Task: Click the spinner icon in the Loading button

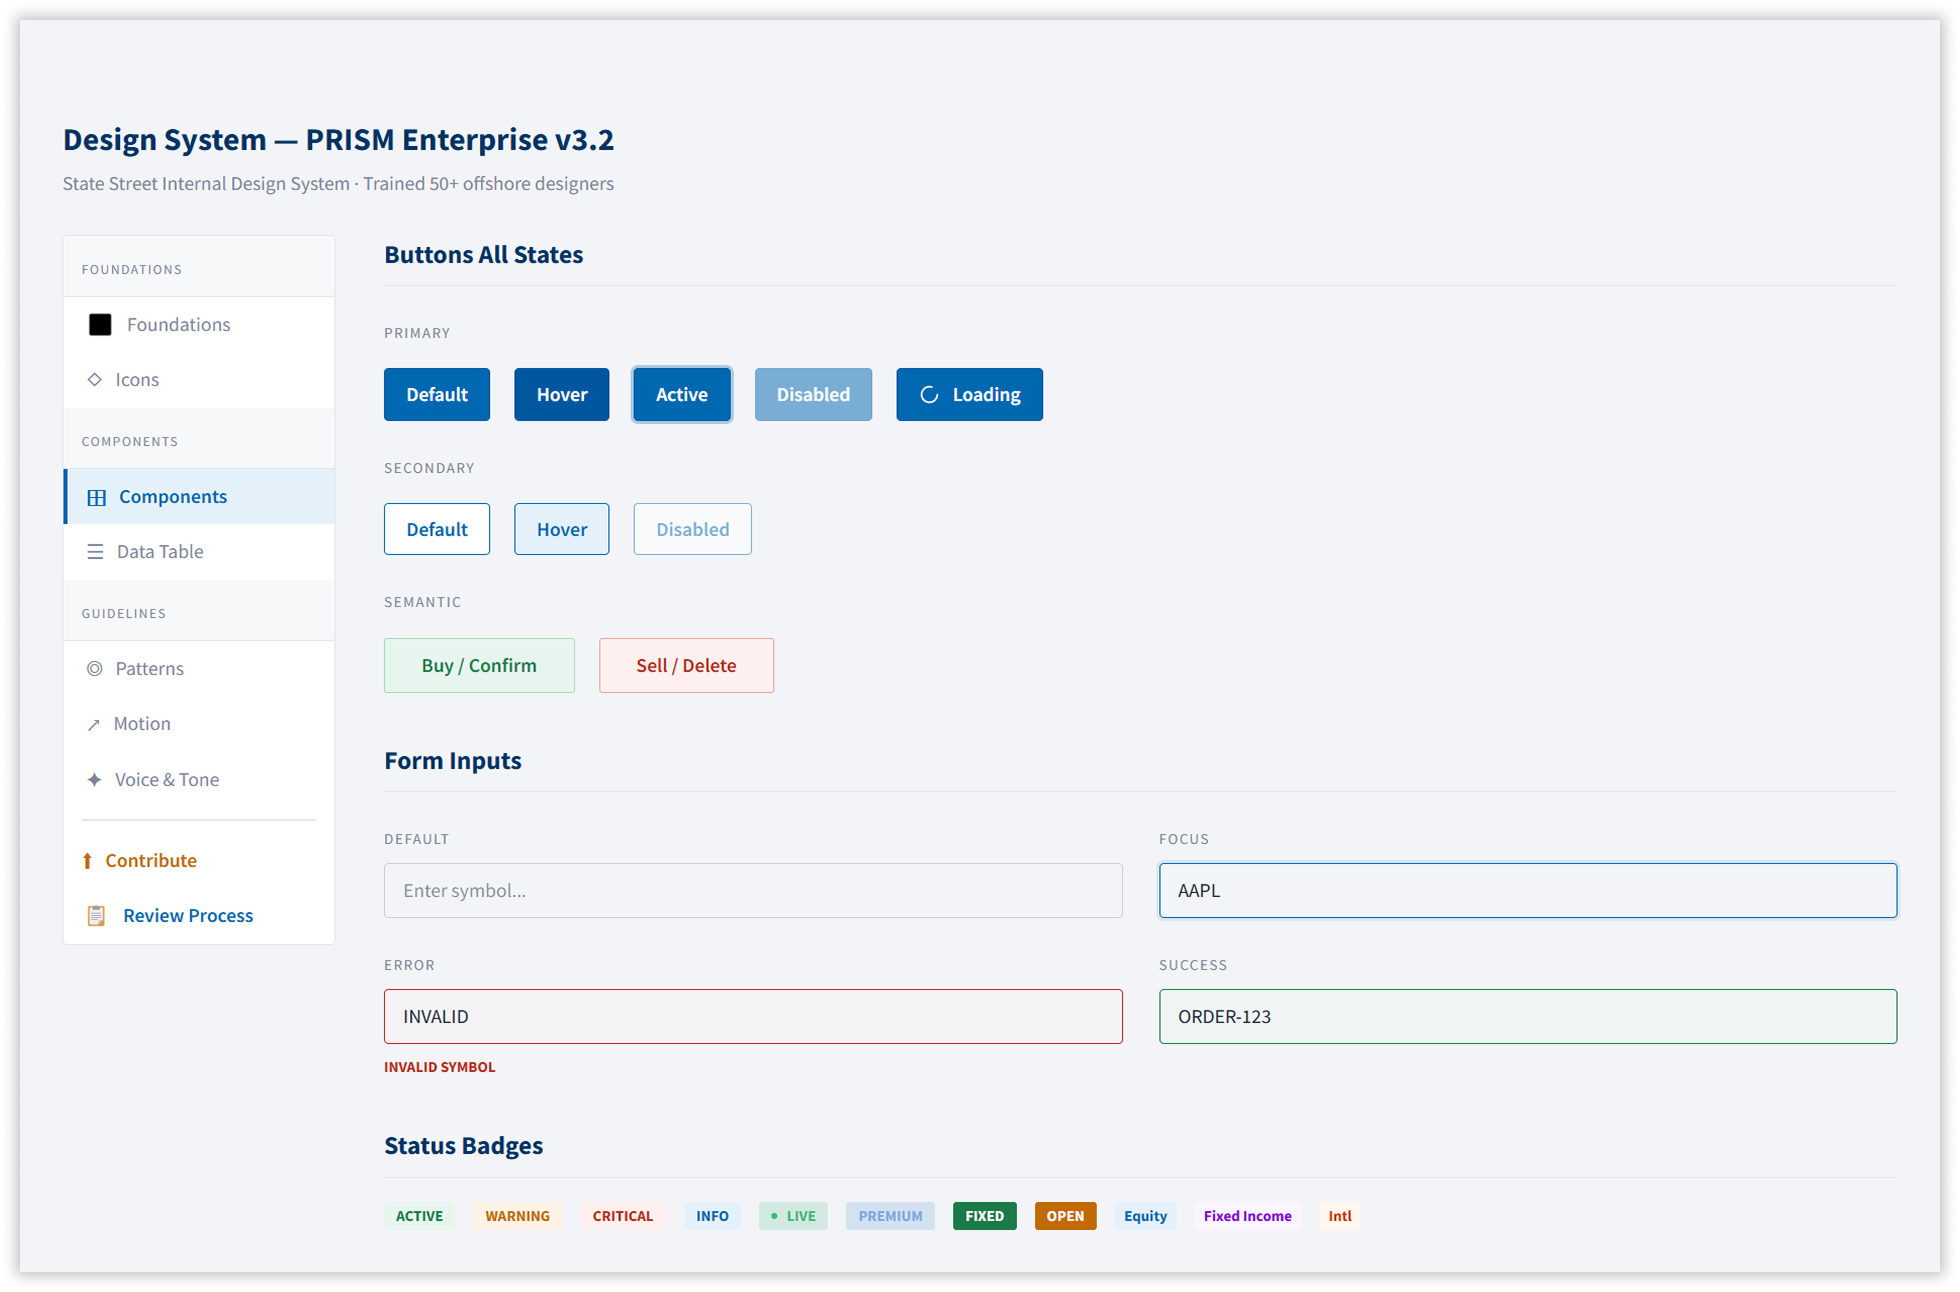Action: [929, 394]
